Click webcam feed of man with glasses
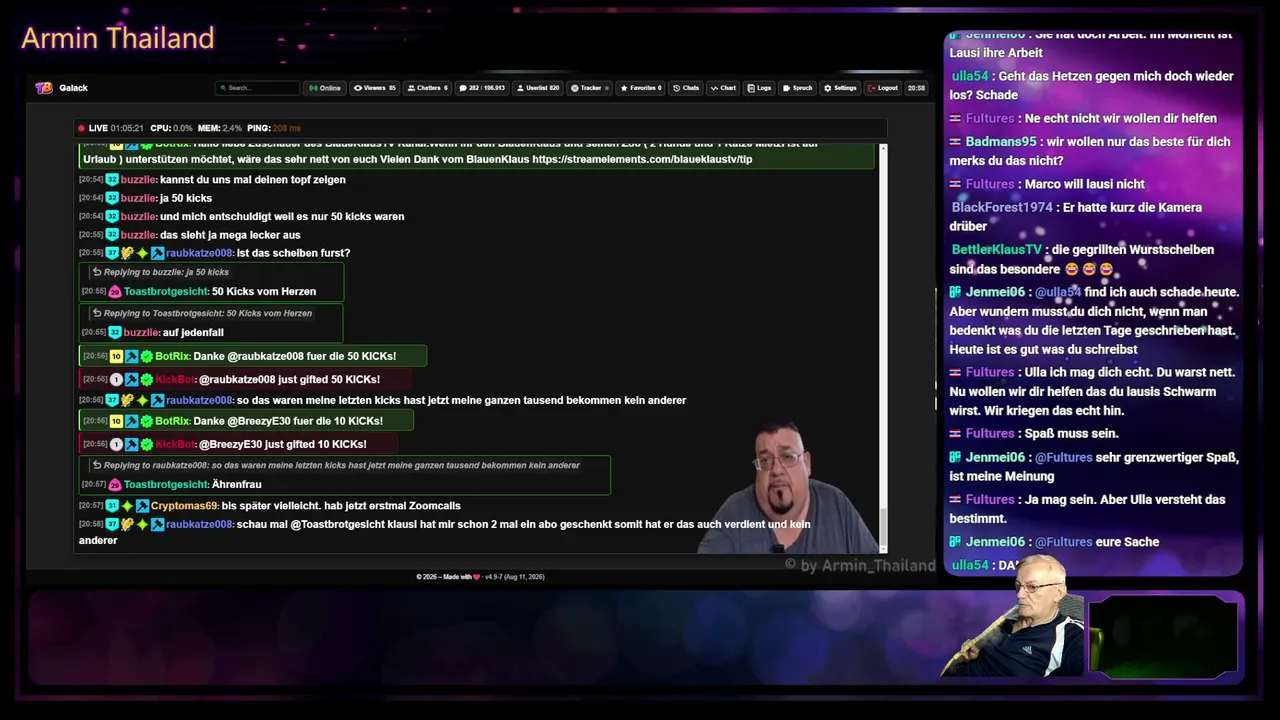Screen dimensions: 1280x720 pyautogui.click(x=790, y=489)
